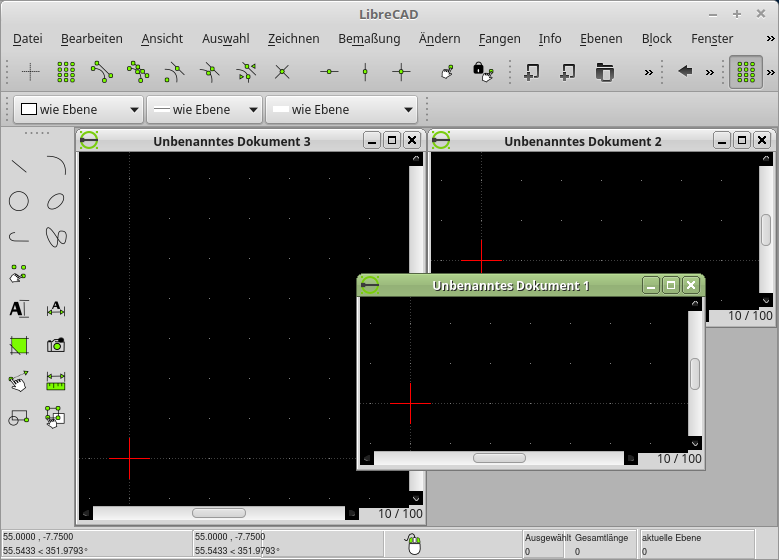Open the line width 'wie Ebene' dropdown
Viewport: 779px width, 560px height.
pos(204,110)
